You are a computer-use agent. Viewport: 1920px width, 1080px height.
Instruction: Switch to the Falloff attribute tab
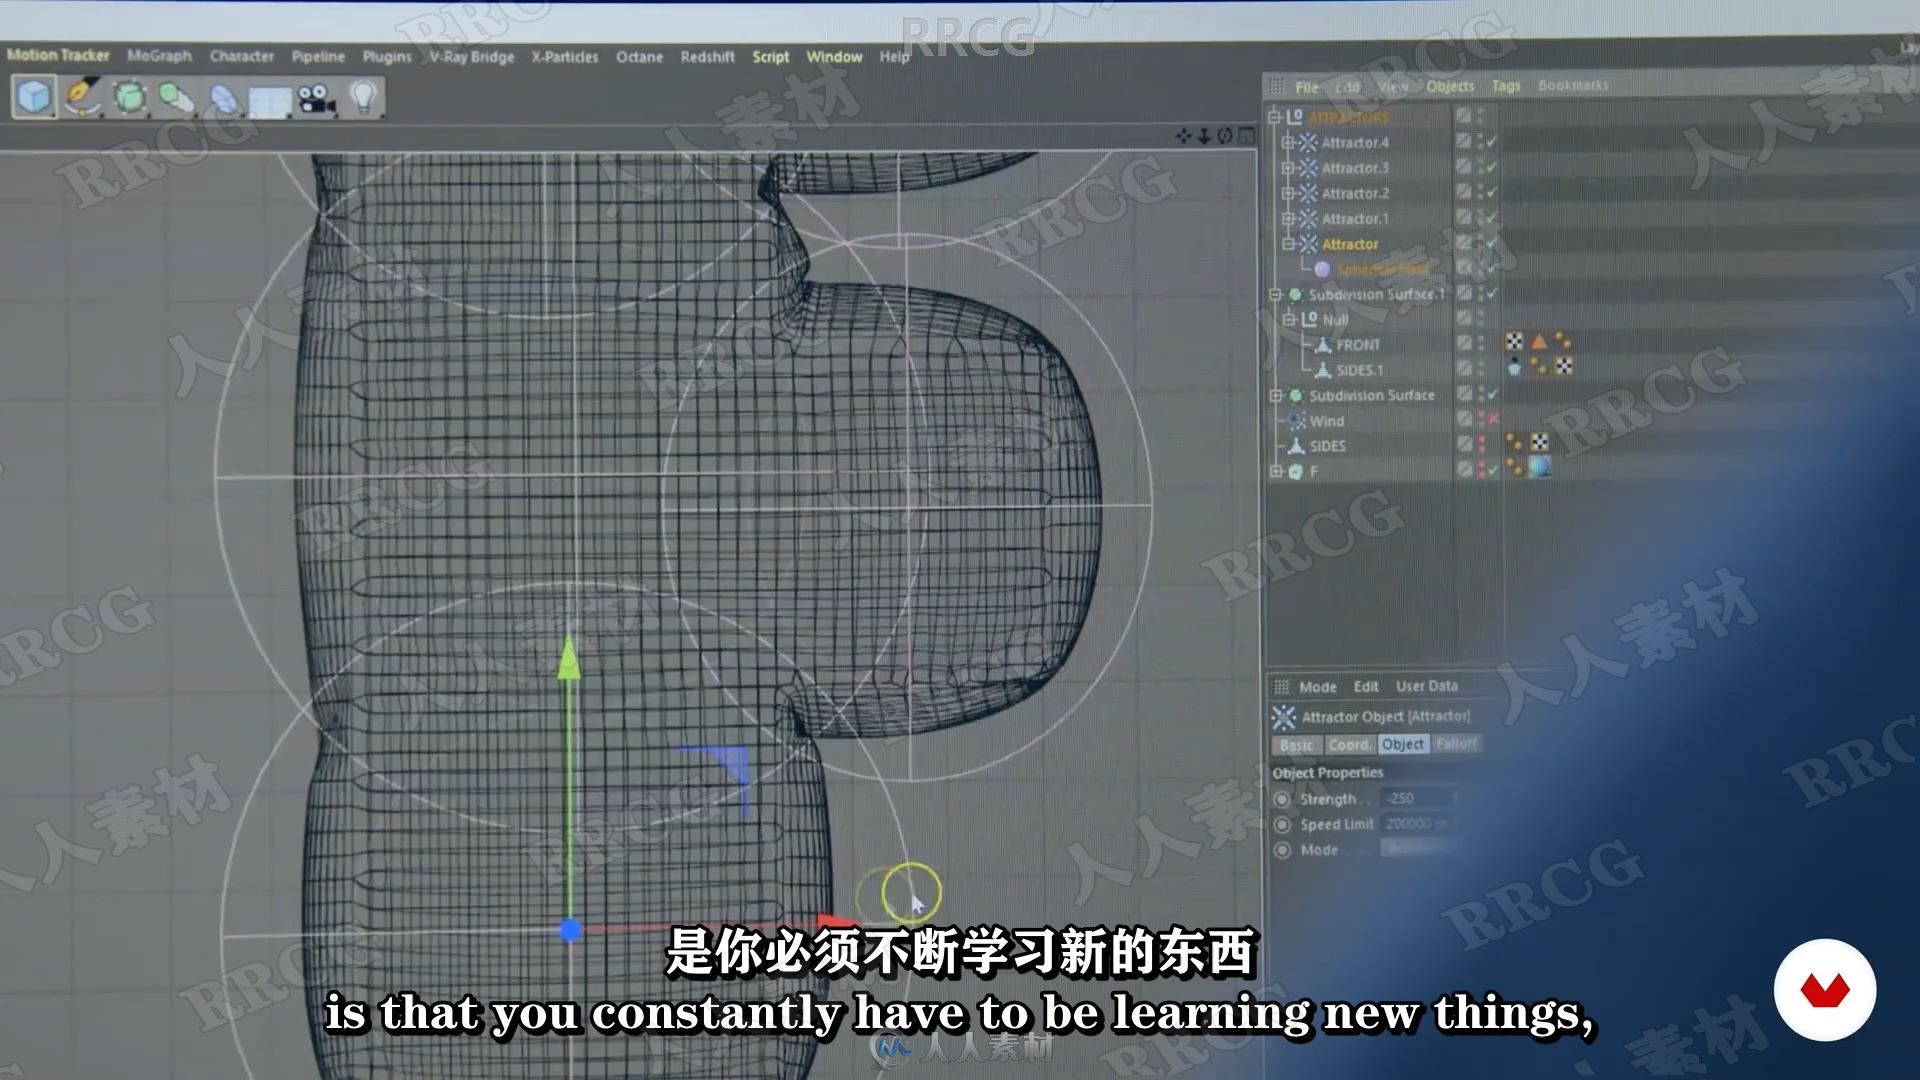[x=1455, y=743]
